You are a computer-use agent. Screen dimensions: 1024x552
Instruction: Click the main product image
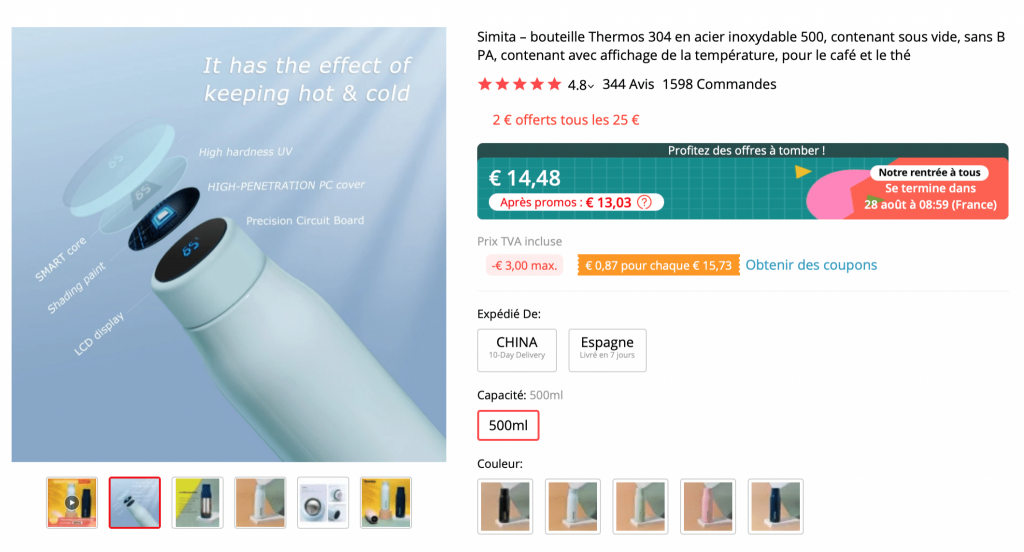(229, 244)
